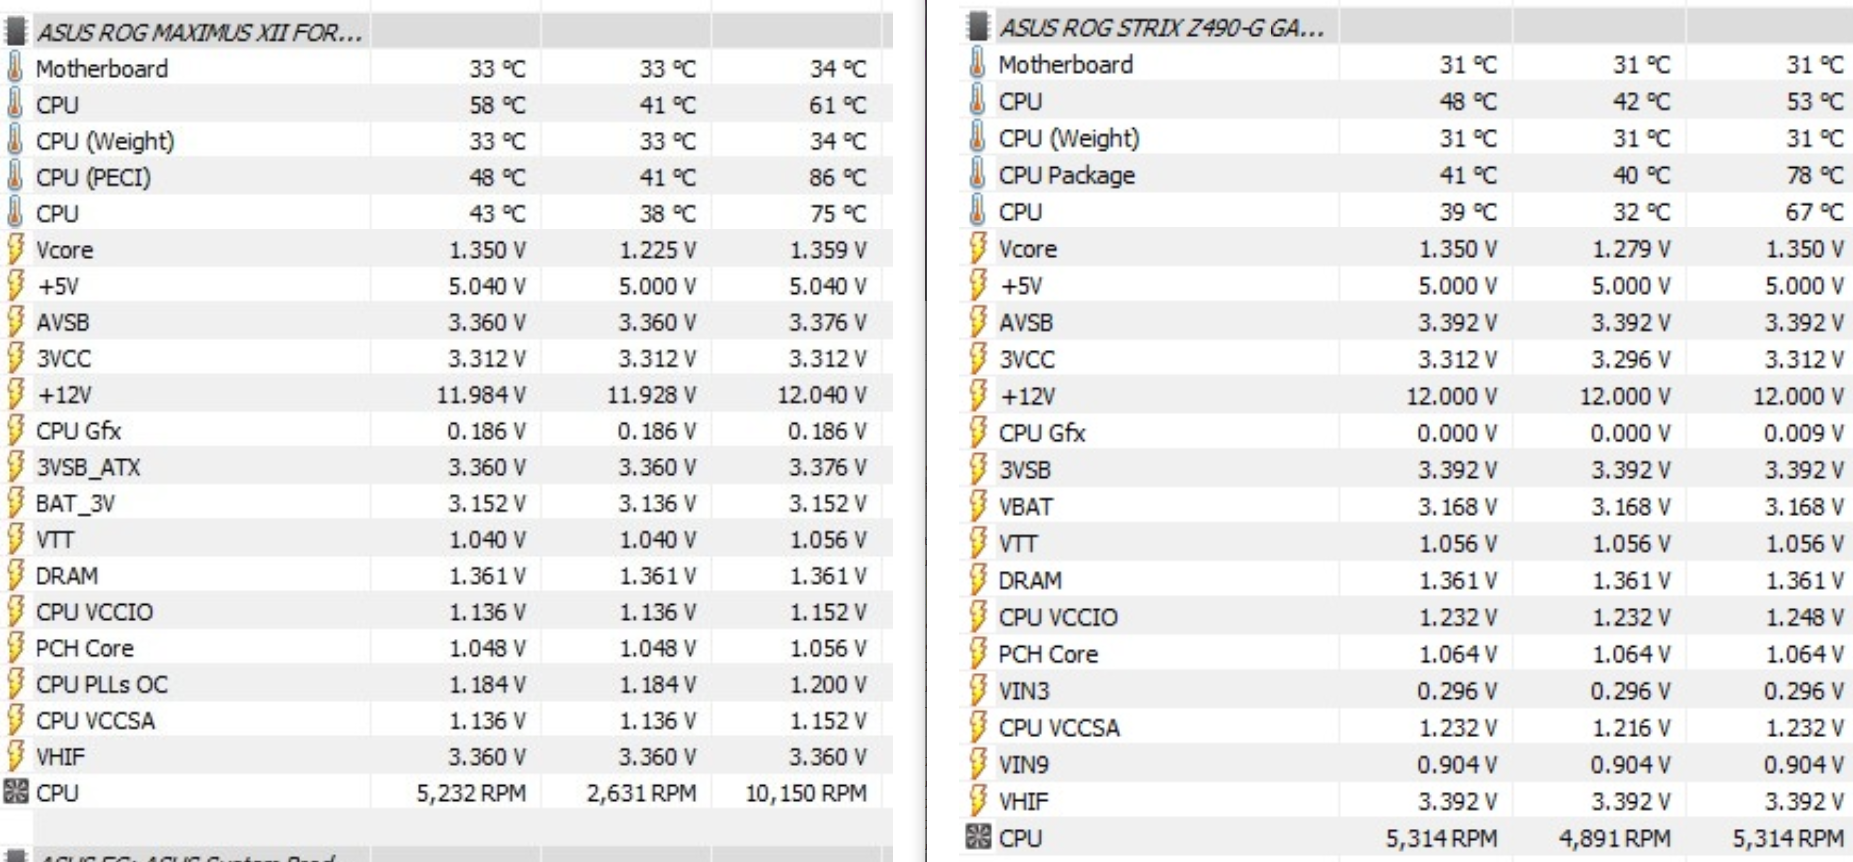Screen dimensions: 1853x862
Task: Select CPU VCCSA label in the MAXIMUS XII panel
Action: [x=95, y=720]
